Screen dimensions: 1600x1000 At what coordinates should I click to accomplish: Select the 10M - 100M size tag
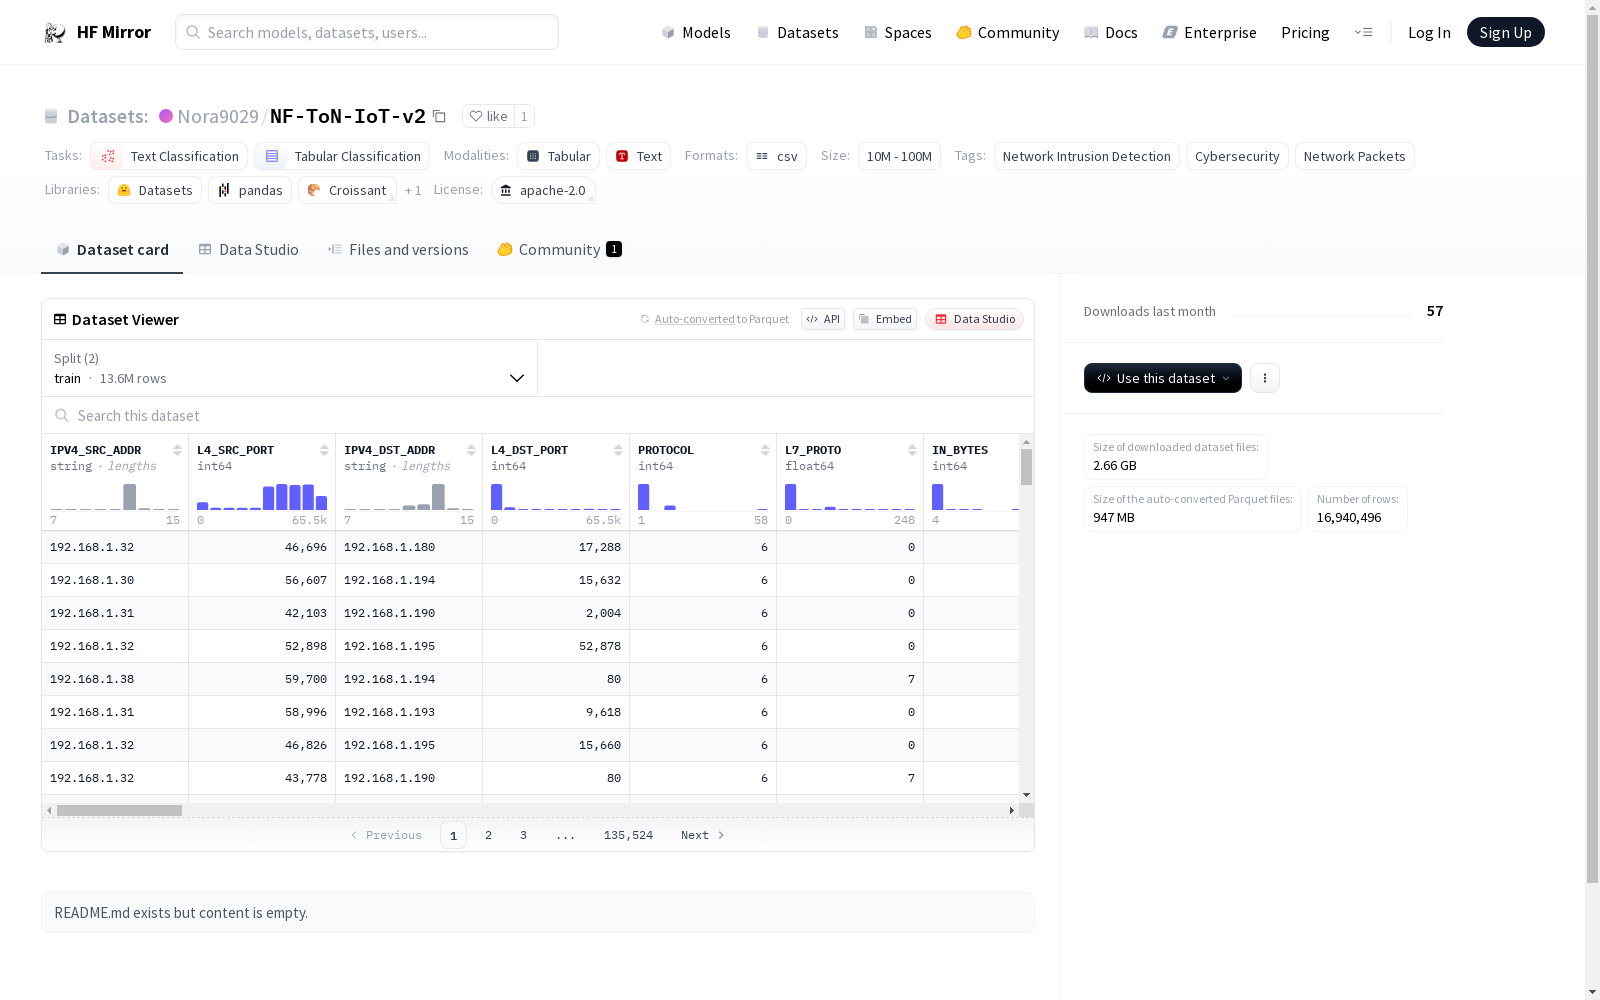click(x=899, y=156)
